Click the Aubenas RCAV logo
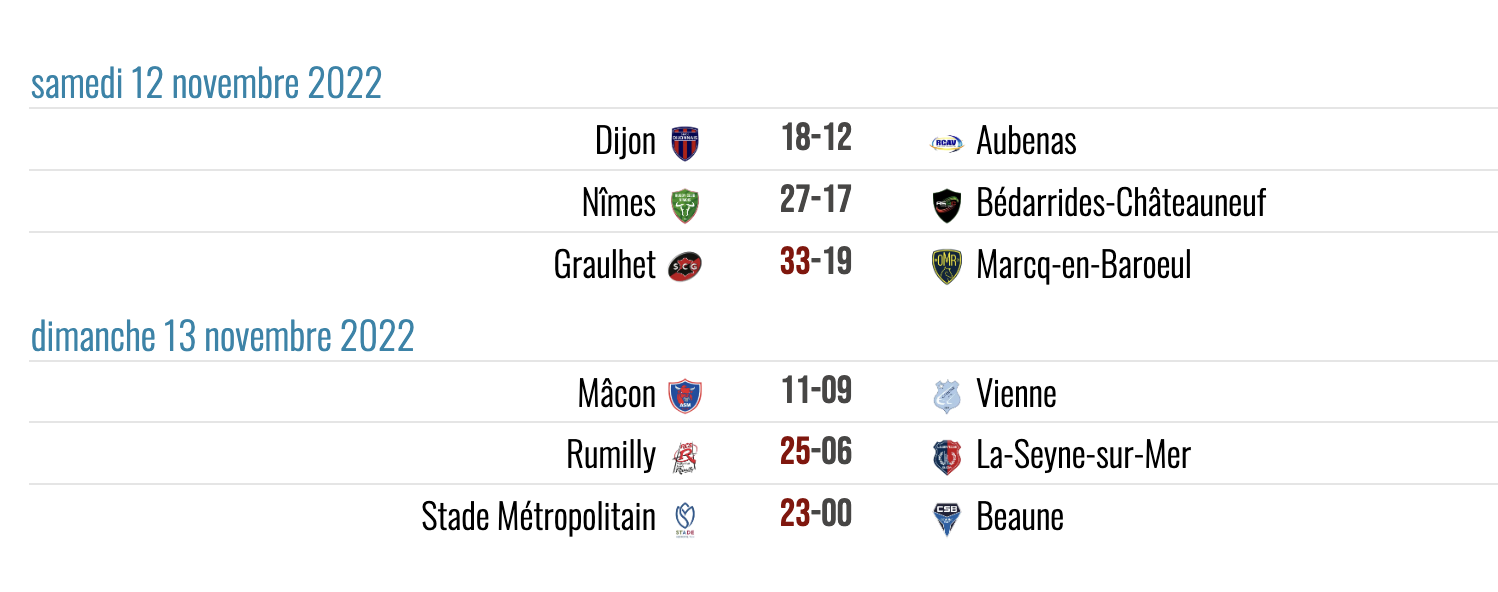 pos(946,143)
